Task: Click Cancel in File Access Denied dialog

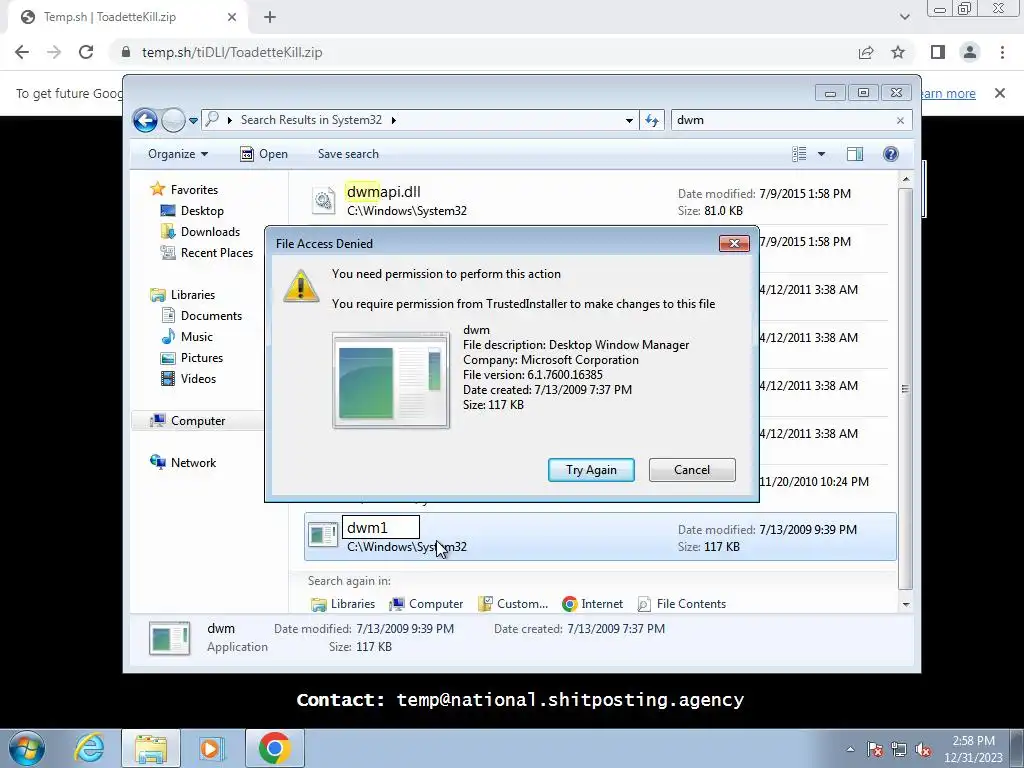Action: click(692, 470)
